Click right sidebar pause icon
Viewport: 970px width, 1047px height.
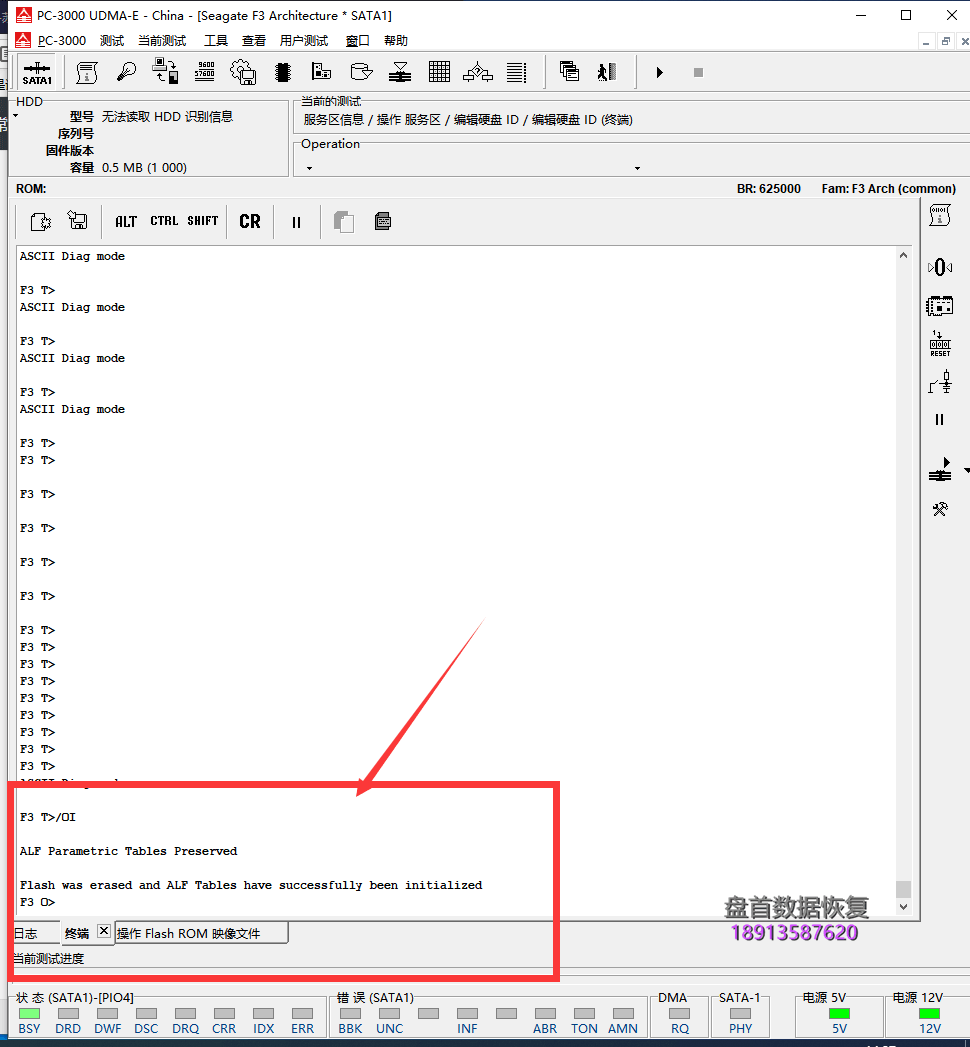click(x=940, y=419)
